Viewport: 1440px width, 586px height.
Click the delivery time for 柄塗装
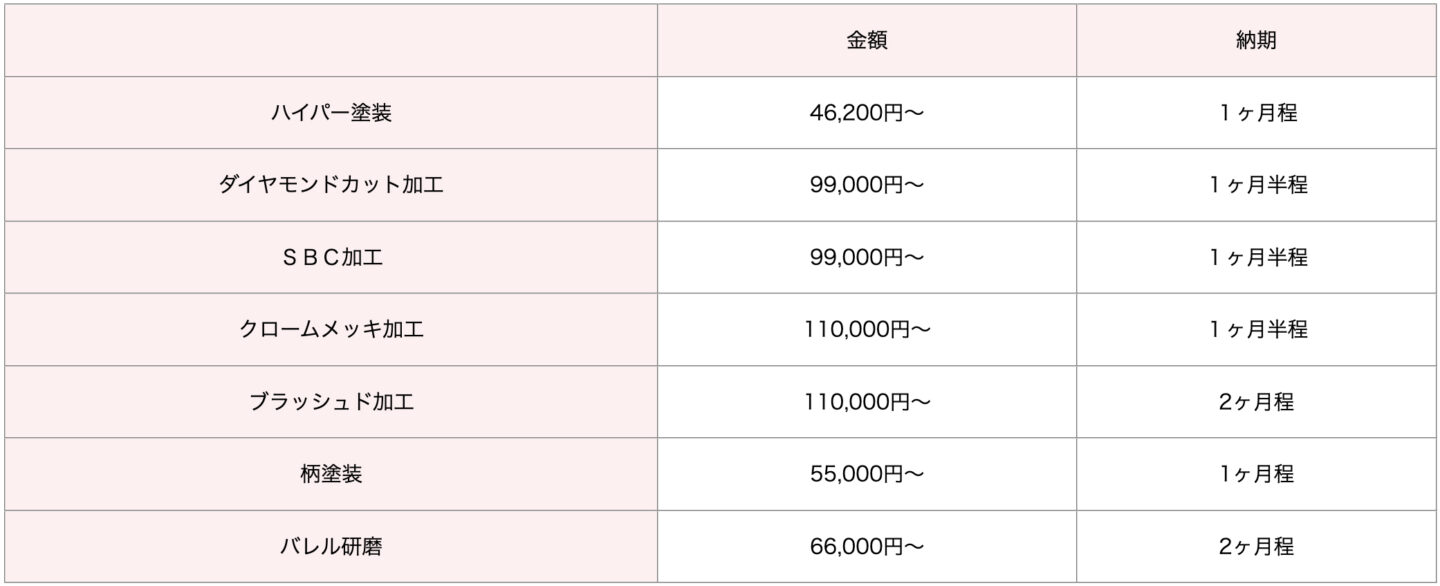[1256, 474]
